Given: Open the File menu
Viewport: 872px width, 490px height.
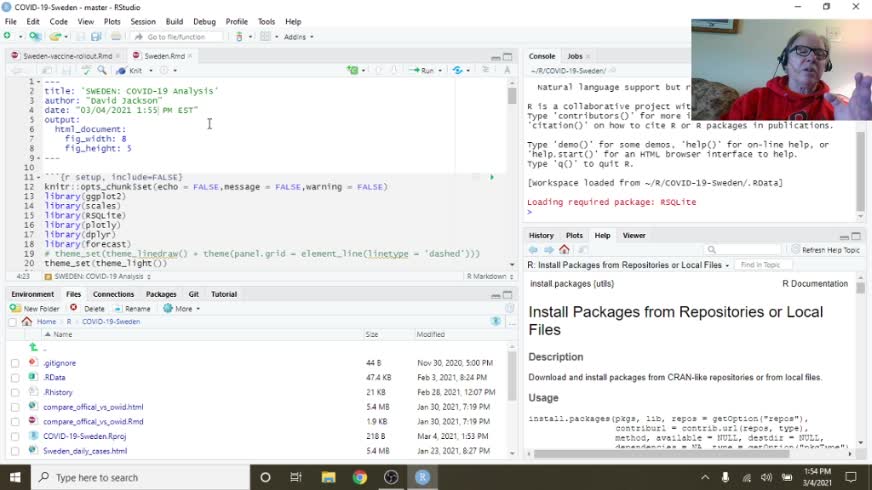Looking at the screenshot, I should (11, 22).
